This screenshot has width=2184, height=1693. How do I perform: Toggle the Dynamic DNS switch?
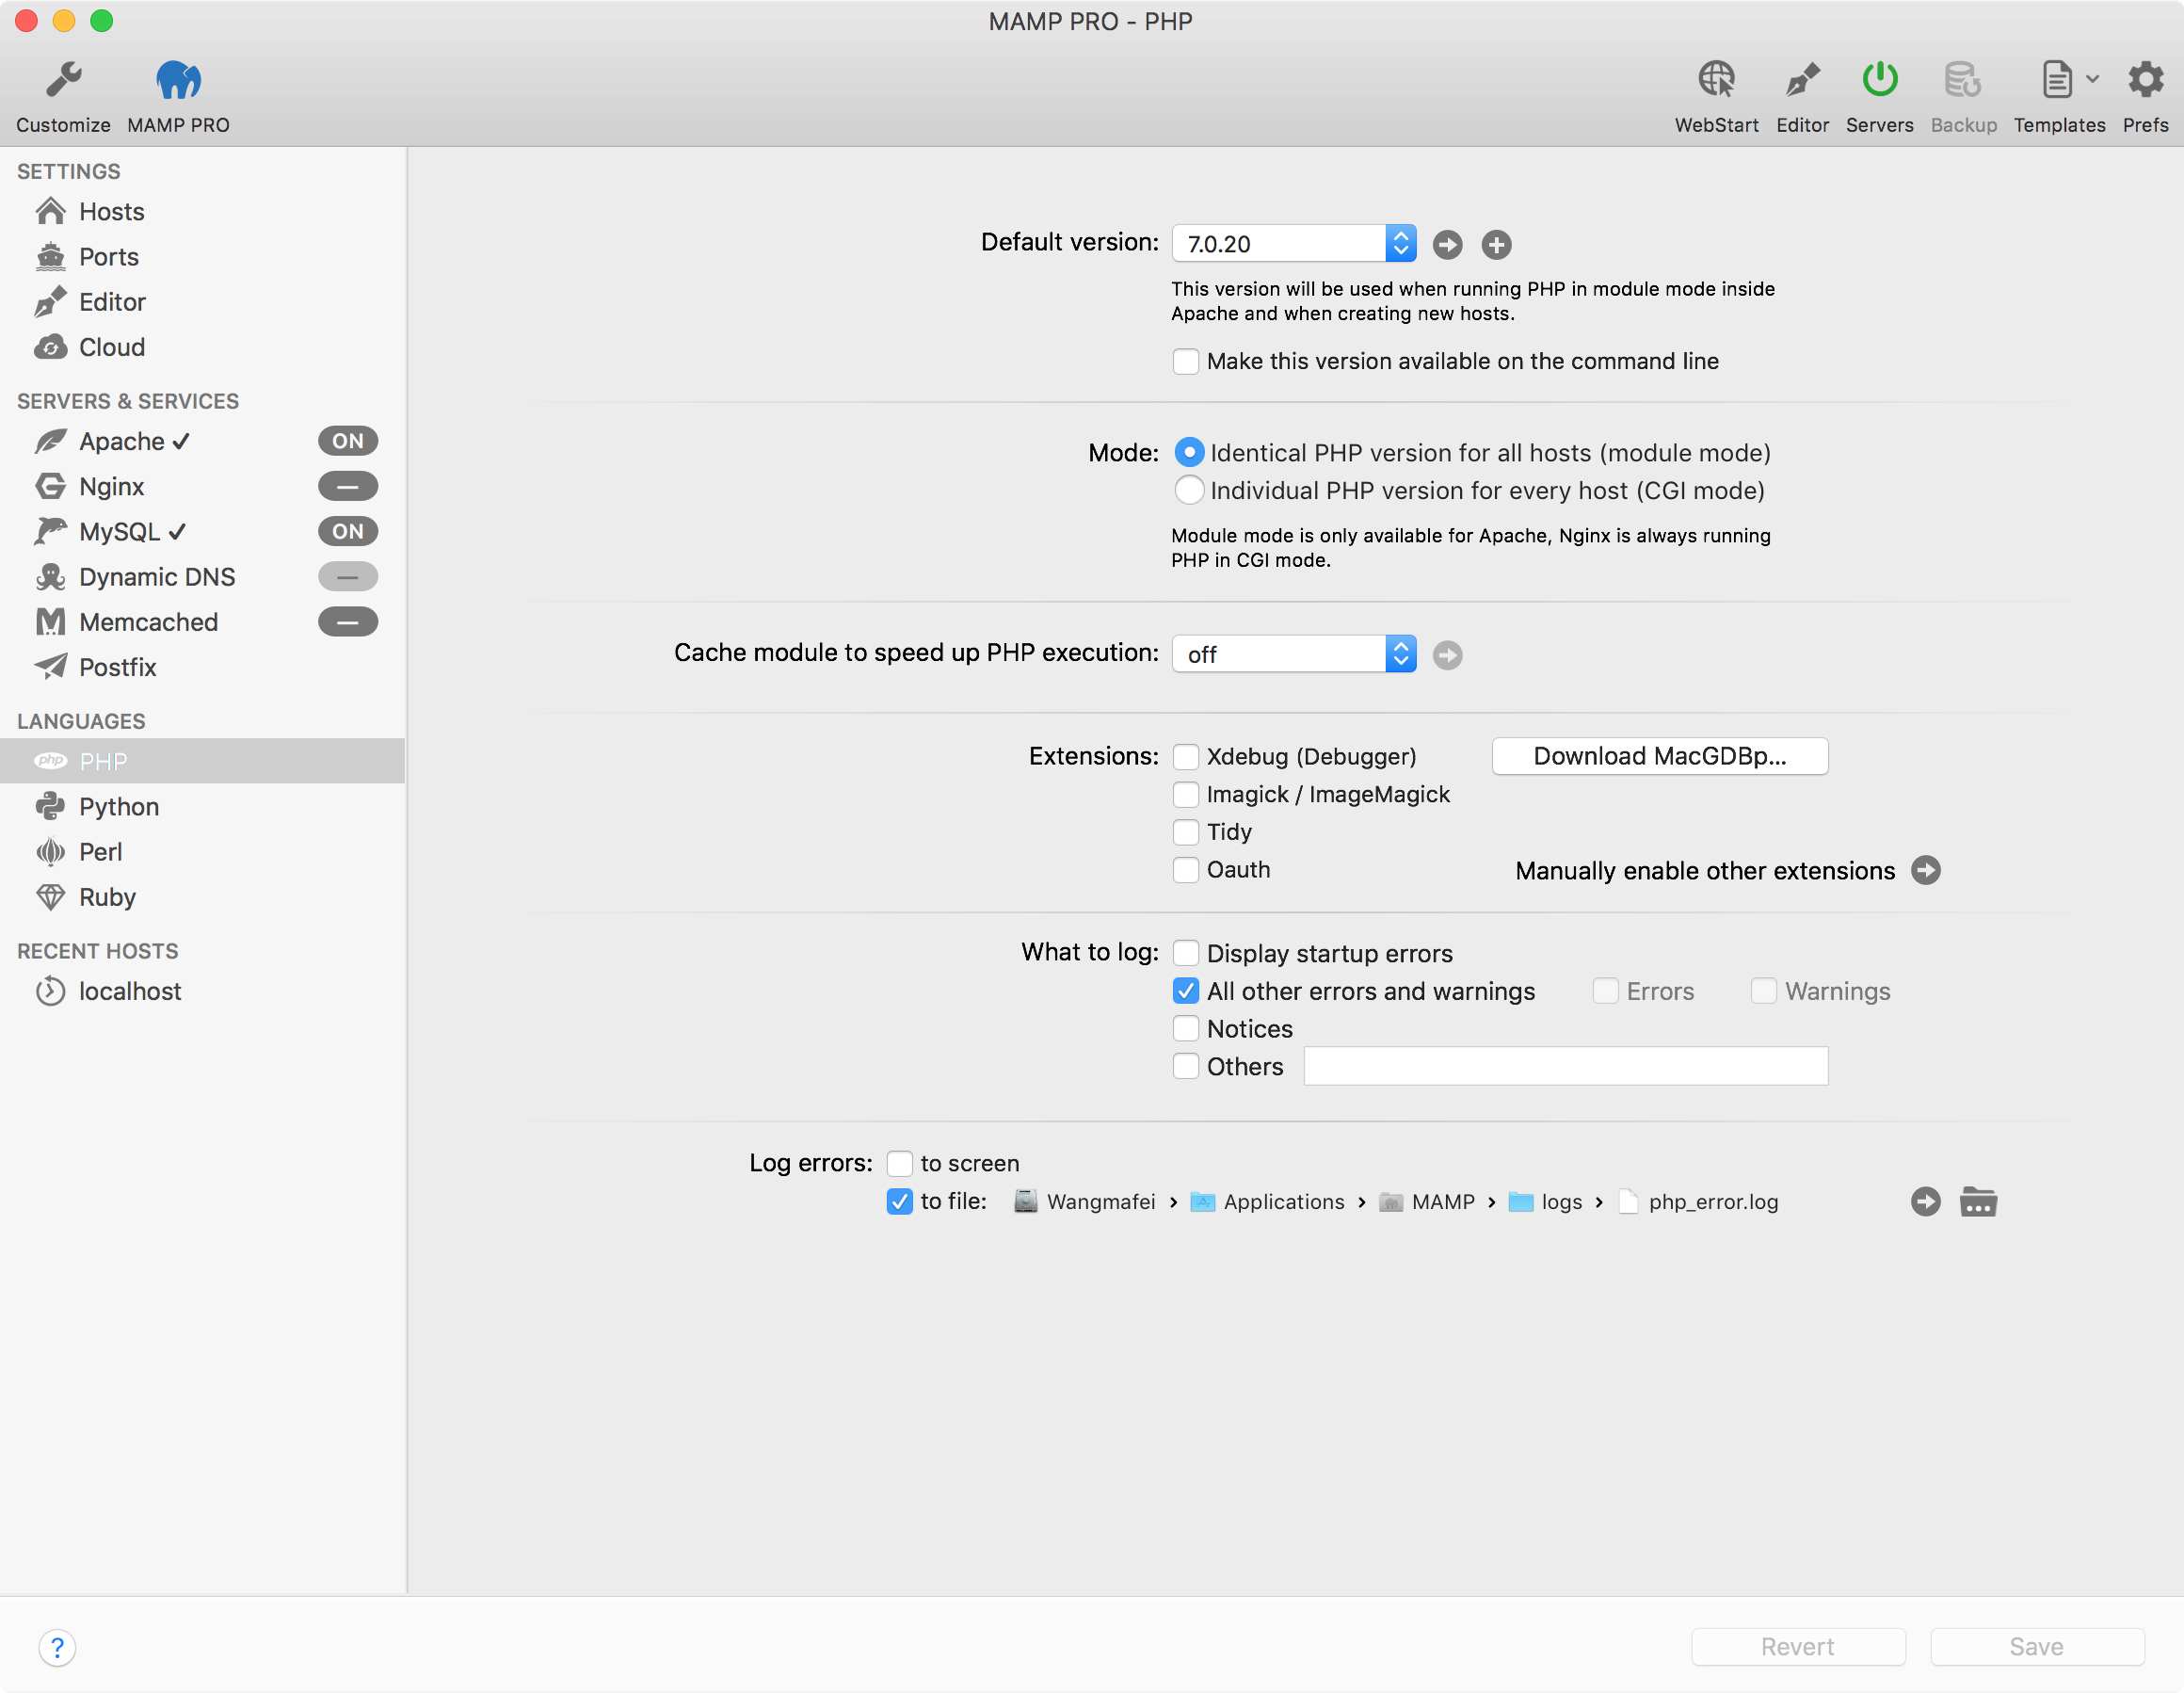(347, 577)
